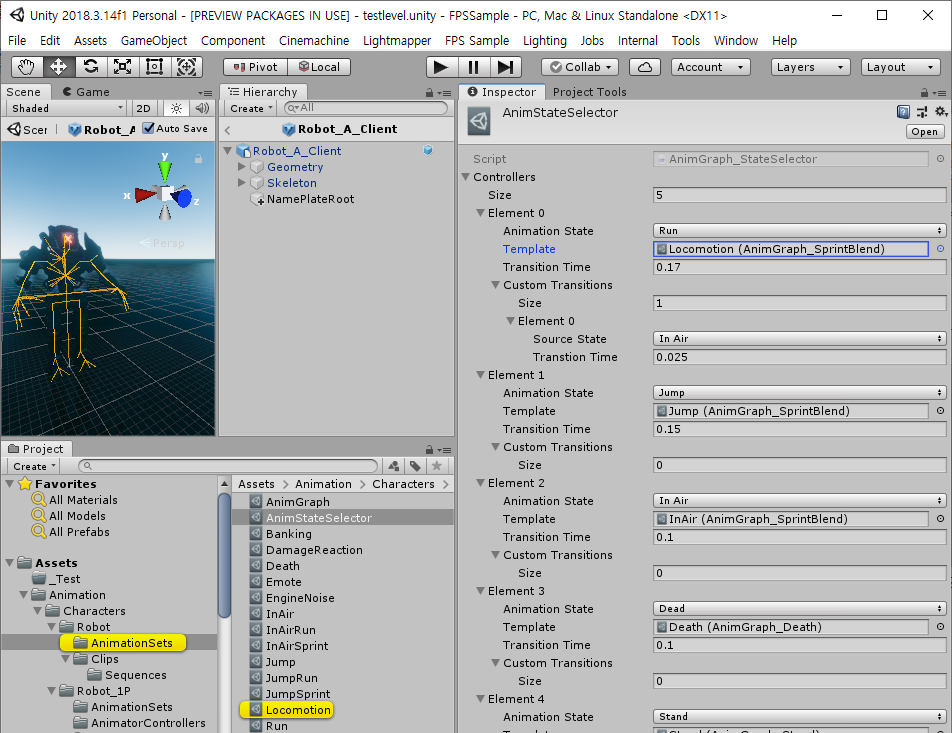The width and height of the screenshot is (952, 733).
Task: Click the red X axis gizmo cone
Action: [x=146, y=195]
